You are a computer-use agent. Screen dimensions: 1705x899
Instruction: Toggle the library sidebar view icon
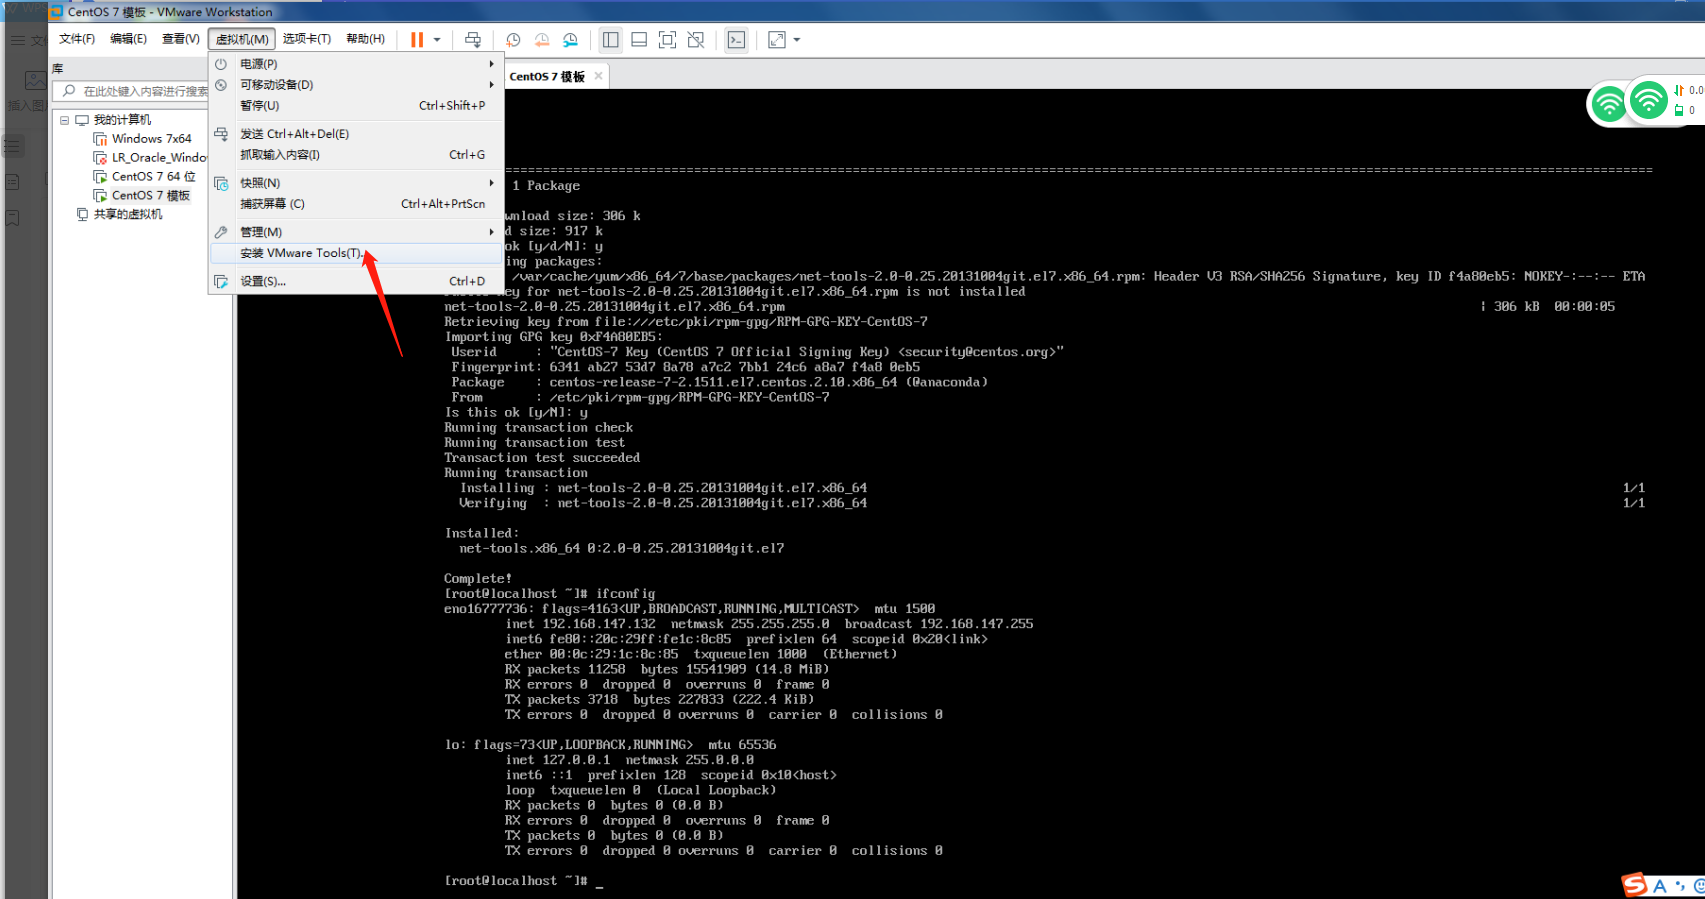point(611,40)
